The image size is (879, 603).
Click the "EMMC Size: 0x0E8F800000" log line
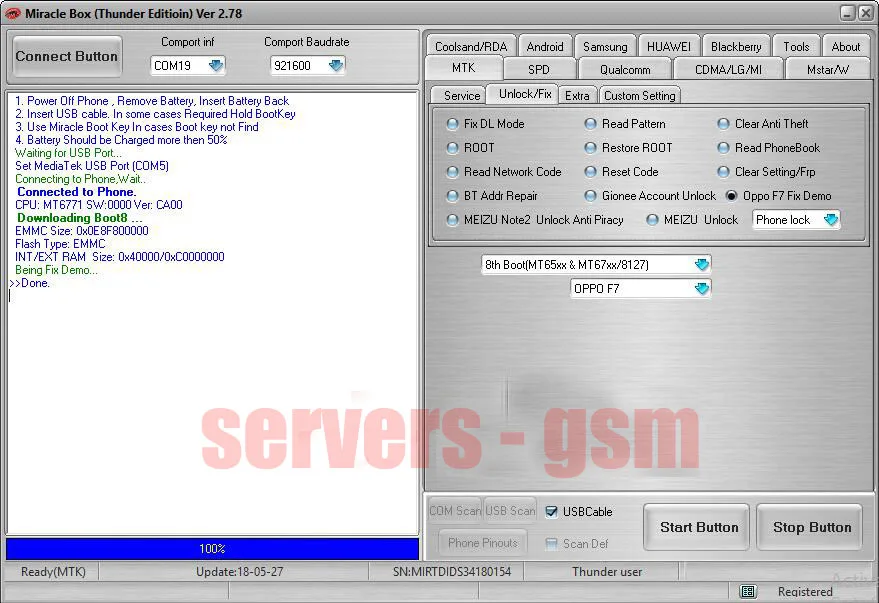(x=82, y=231)
